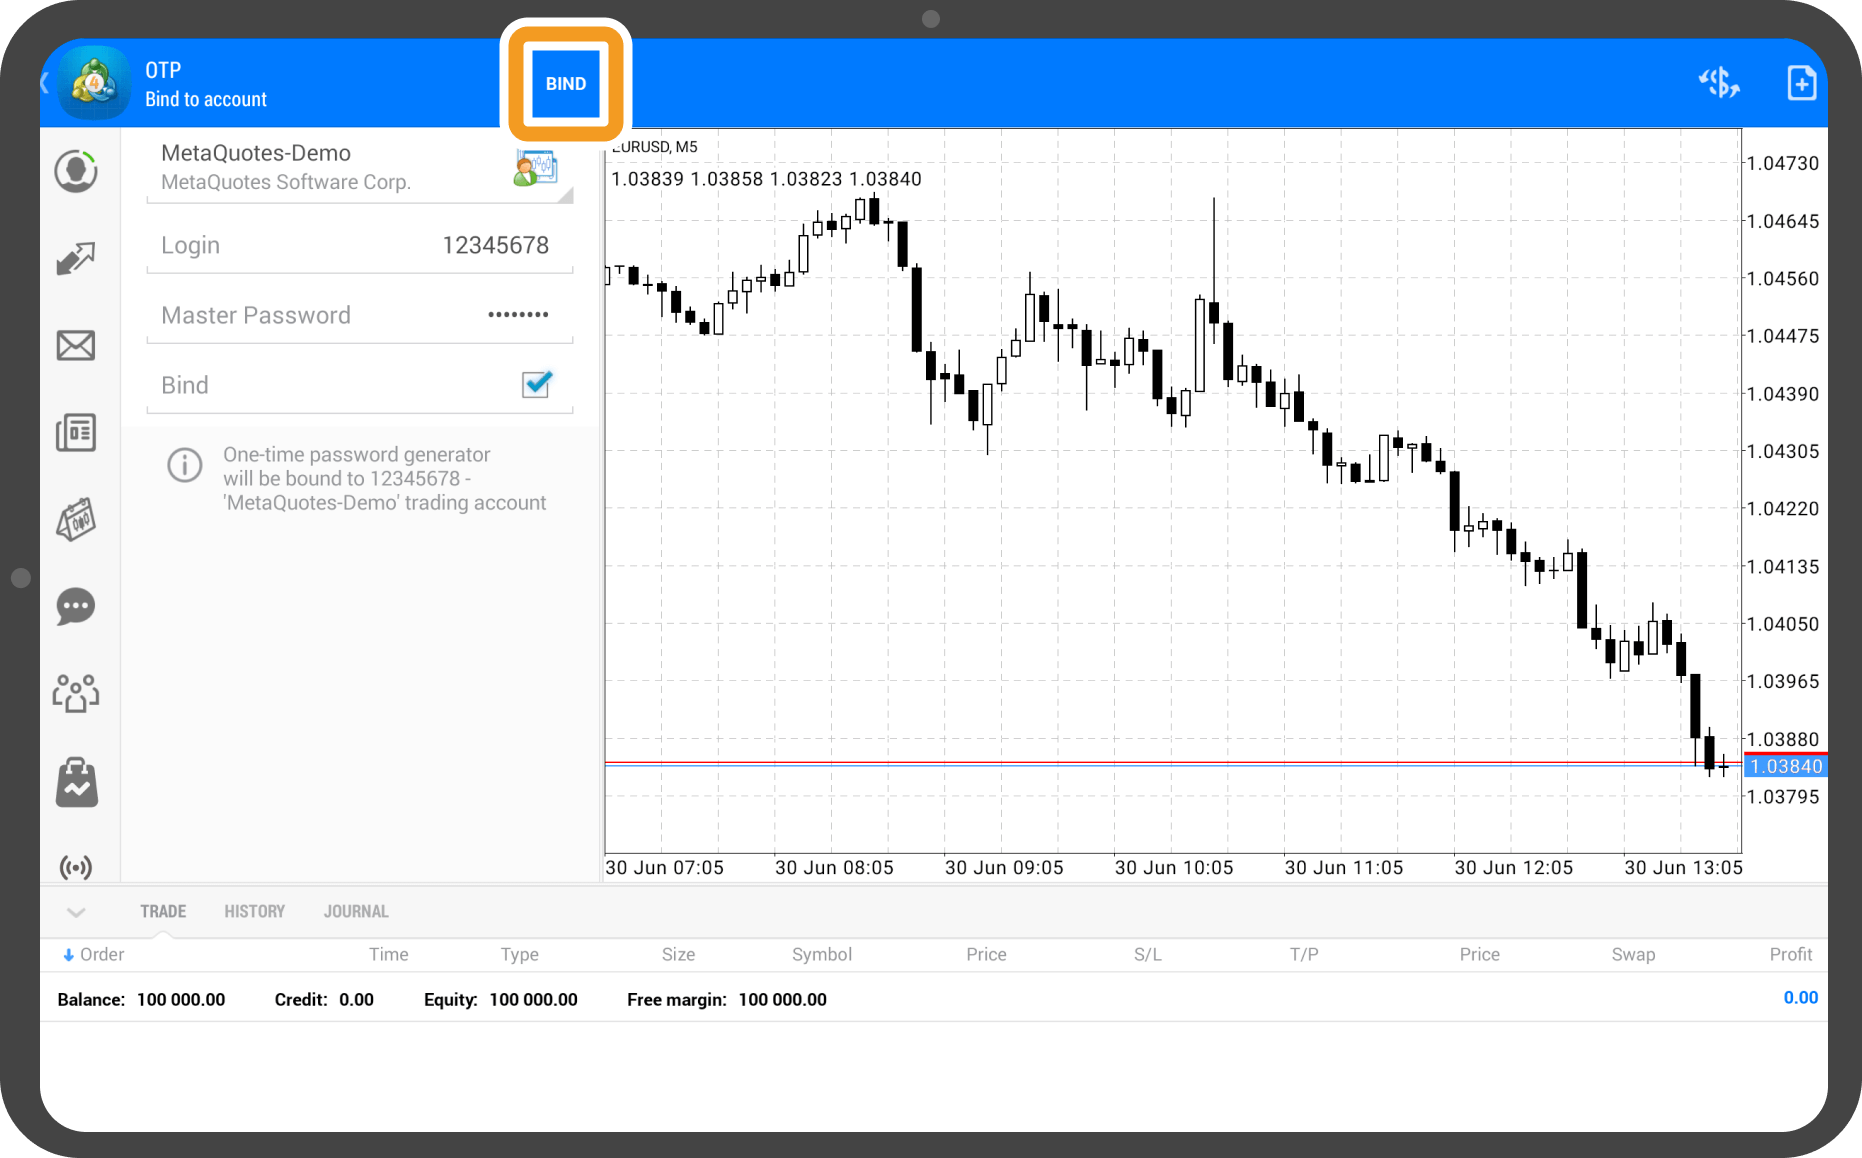
Task: Toggle the Bind checkbox
Action: tap(537, 384)
